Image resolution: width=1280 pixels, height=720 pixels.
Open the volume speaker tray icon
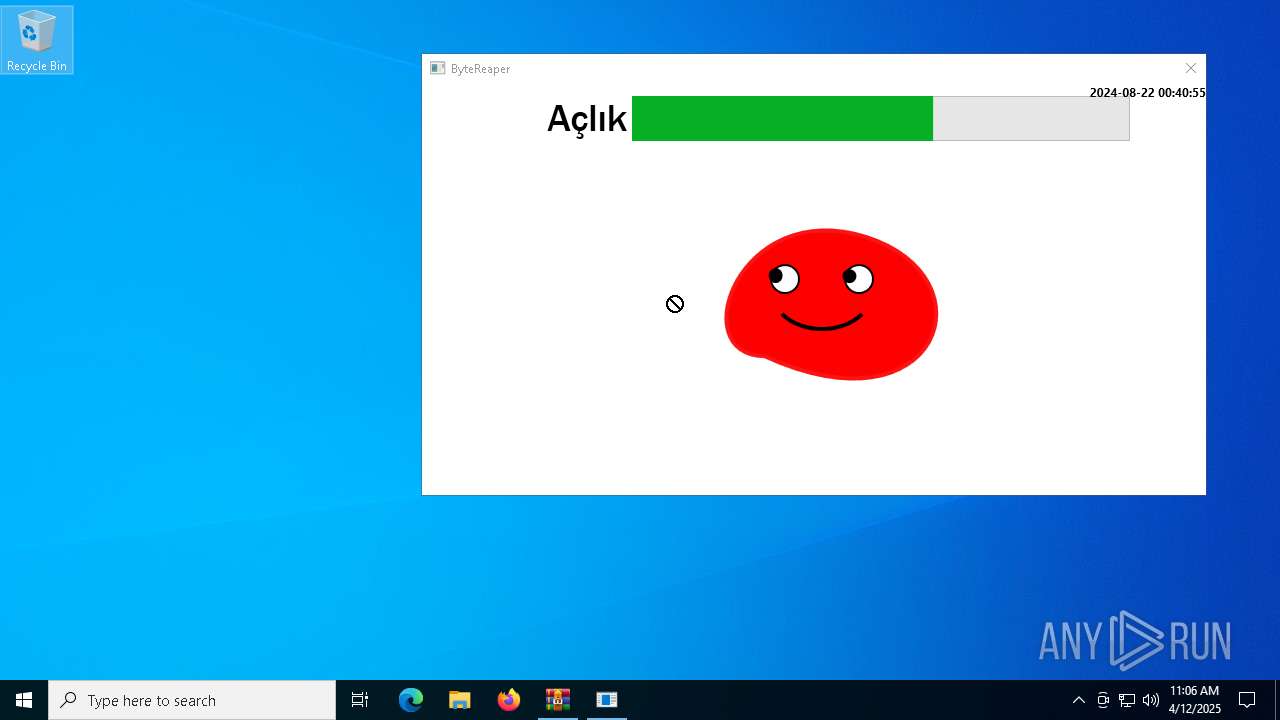(1151, 700)
